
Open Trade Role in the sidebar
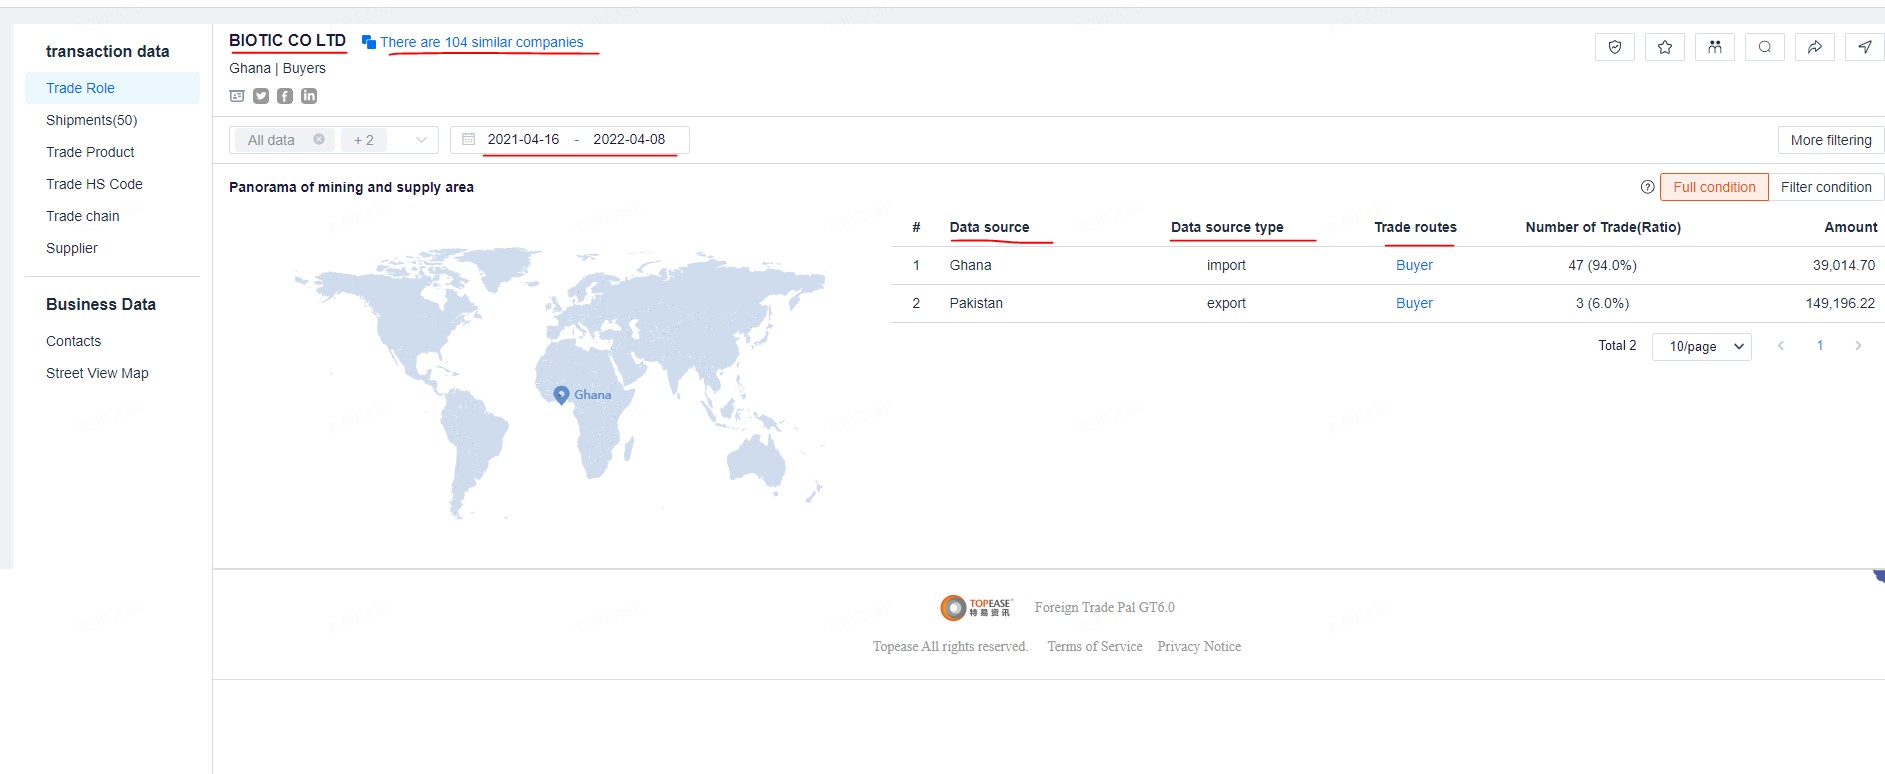[112, 88]
